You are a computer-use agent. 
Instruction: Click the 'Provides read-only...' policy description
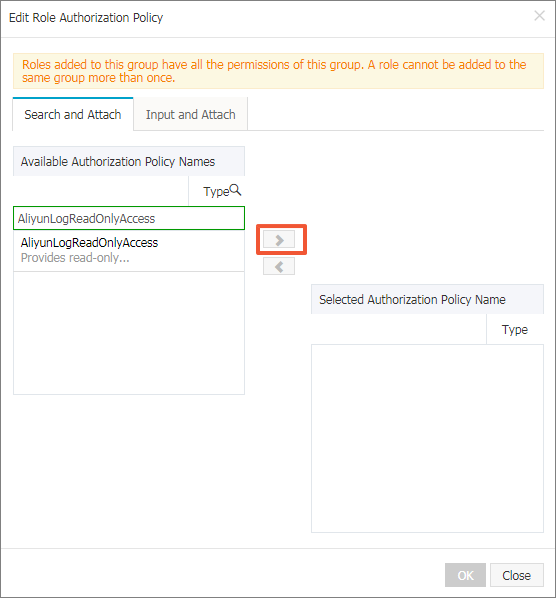click(75, 258)
